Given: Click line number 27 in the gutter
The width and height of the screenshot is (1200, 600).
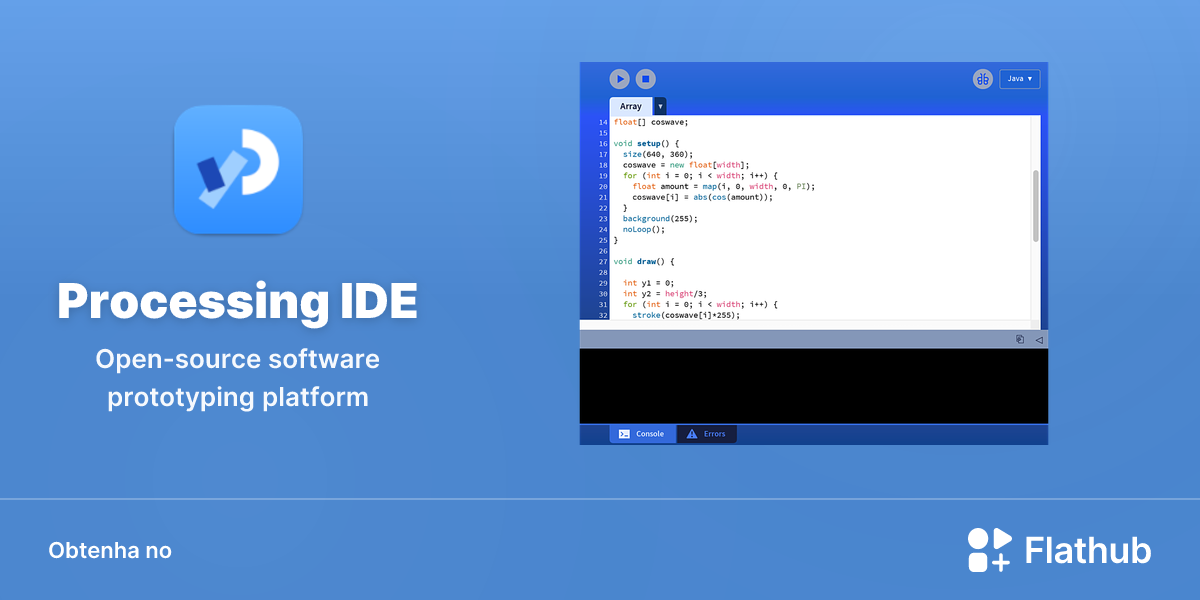Looking at the screenshot, I should (x=603, y=261).
